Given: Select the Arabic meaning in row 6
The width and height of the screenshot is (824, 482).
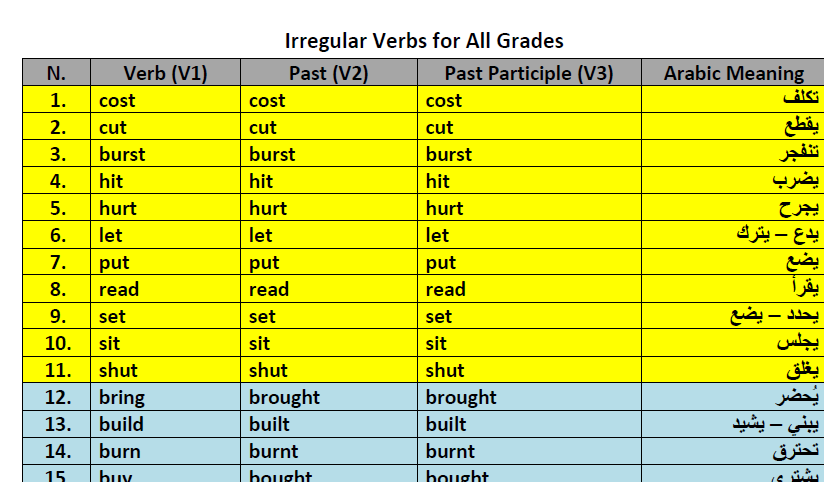Looking at the screenshot, I should tap(777, 235).
